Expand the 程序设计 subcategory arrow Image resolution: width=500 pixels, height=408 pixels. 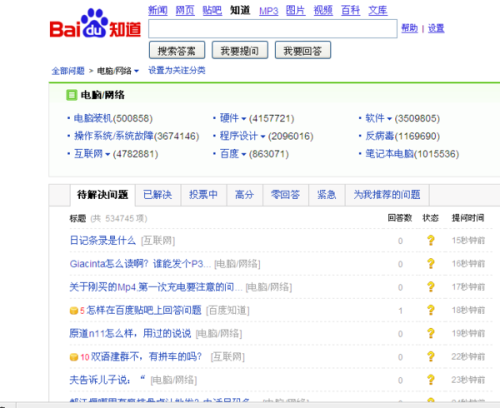[263, 136]
